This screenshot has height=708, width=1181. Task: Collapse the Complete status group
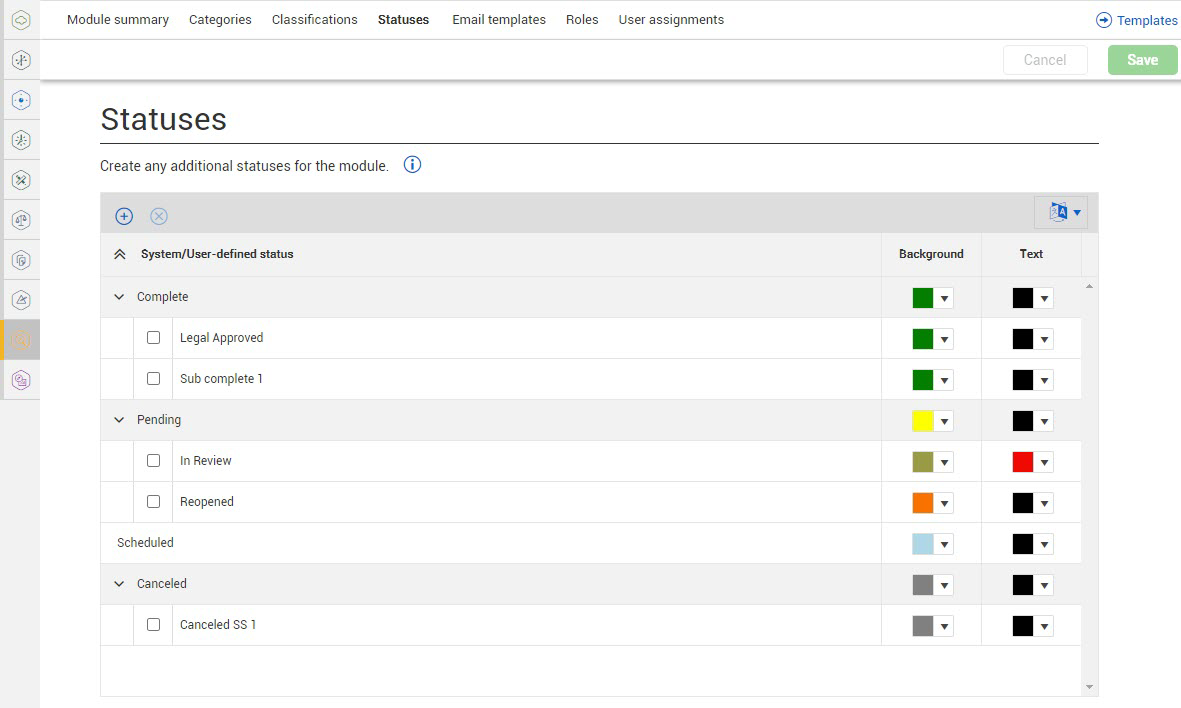coord(120,297)
